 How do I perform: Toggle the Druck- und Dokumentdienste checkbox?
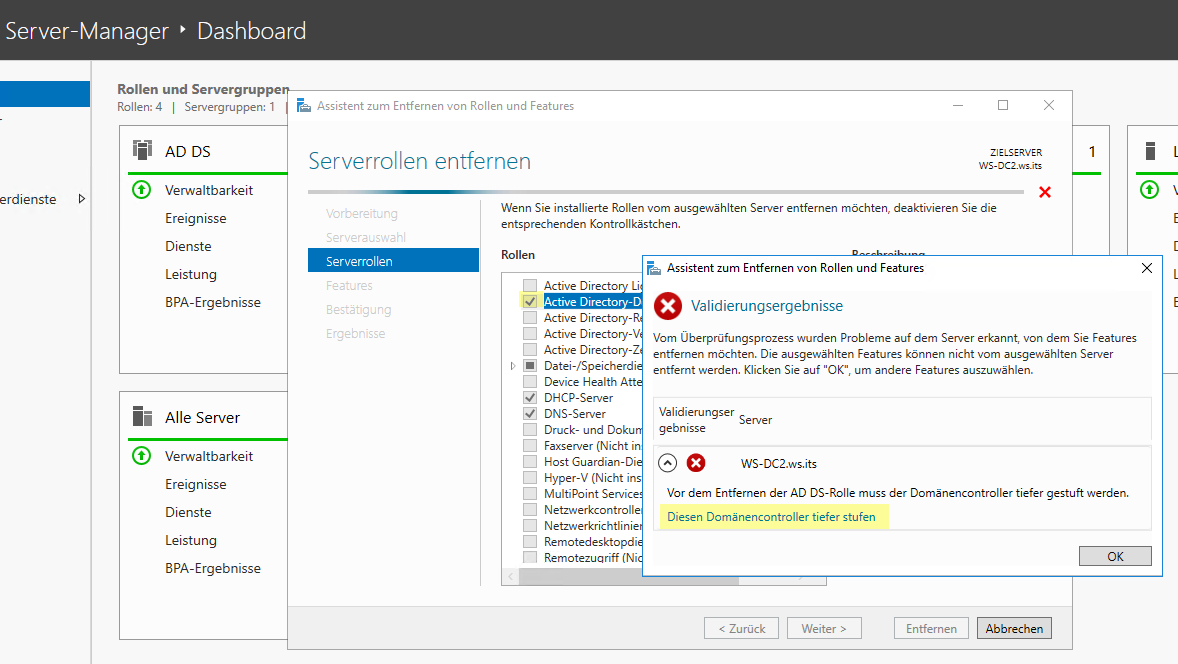tap(530, 430)
